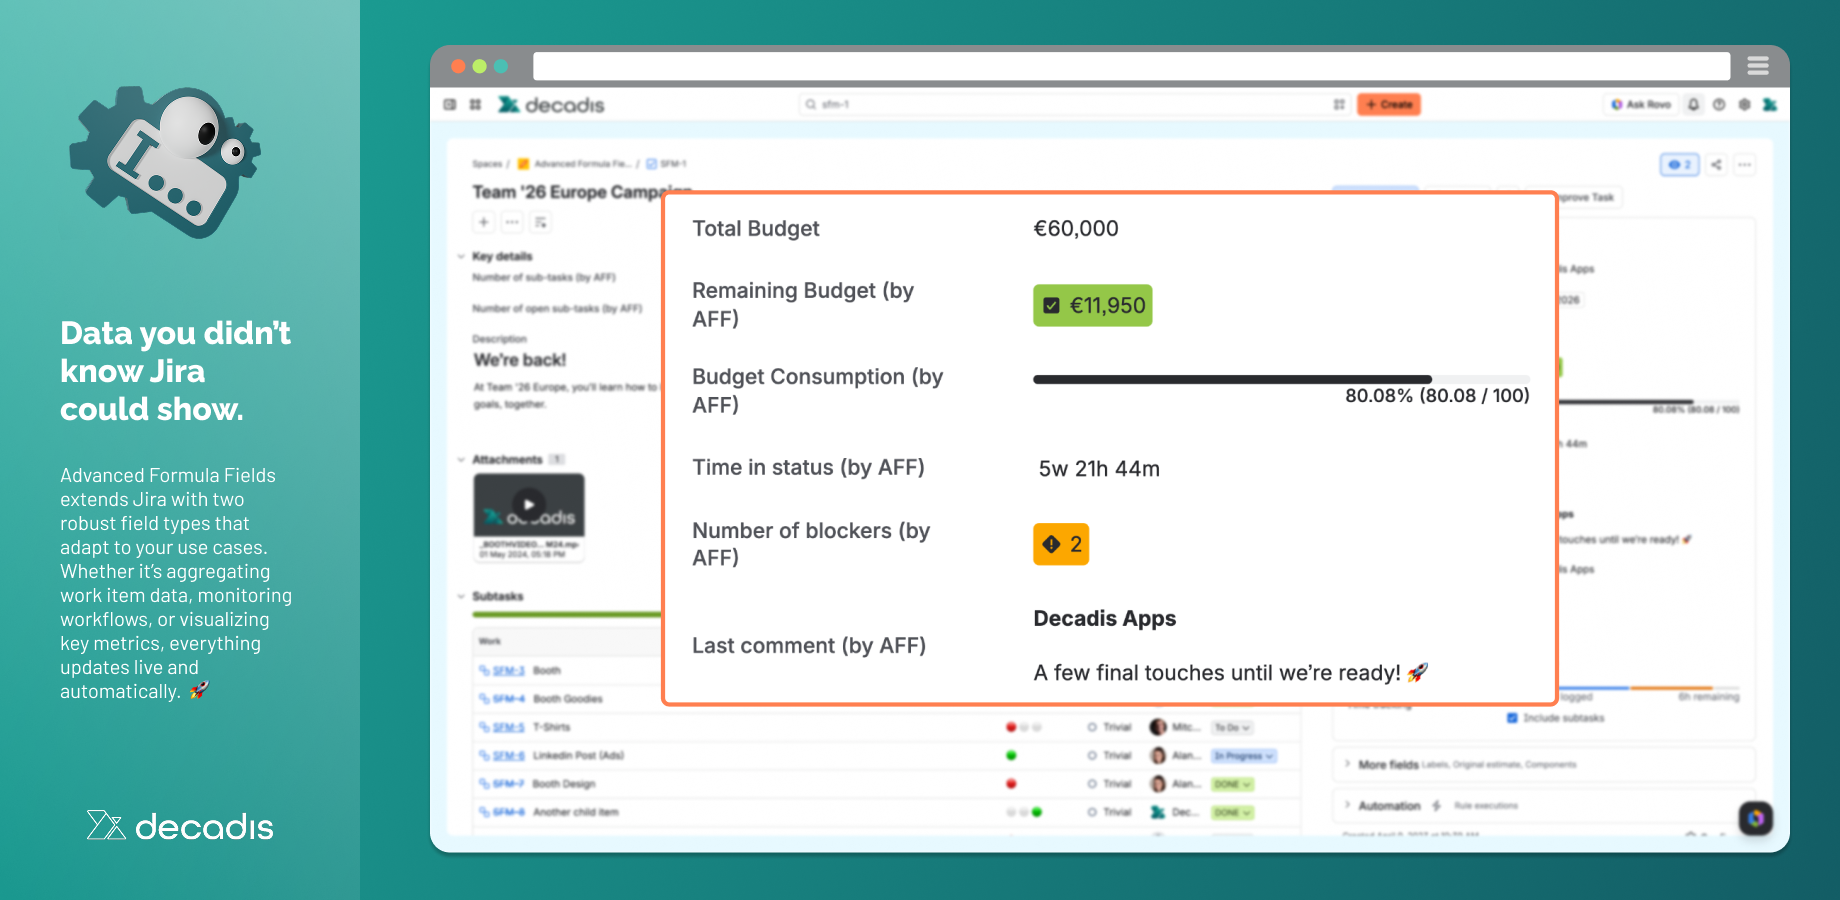1840x900 pixels.
Task: Click the sidebar toggle icon in Jira header
Action: (450, 105)
